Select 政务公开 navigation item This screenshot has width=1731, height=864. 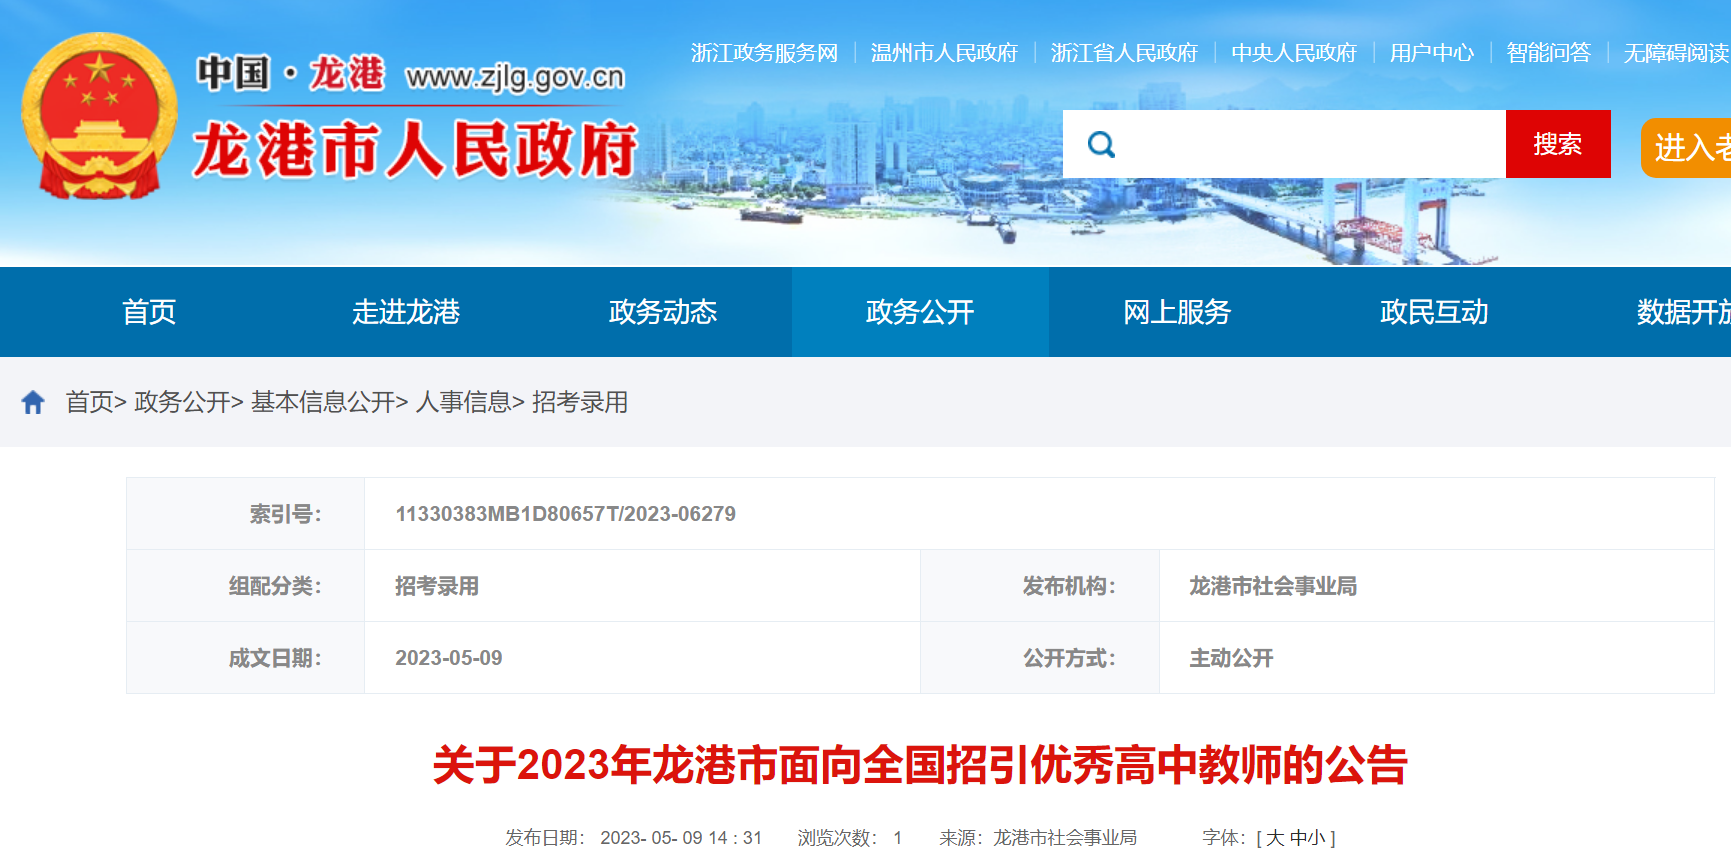[920, 312]
